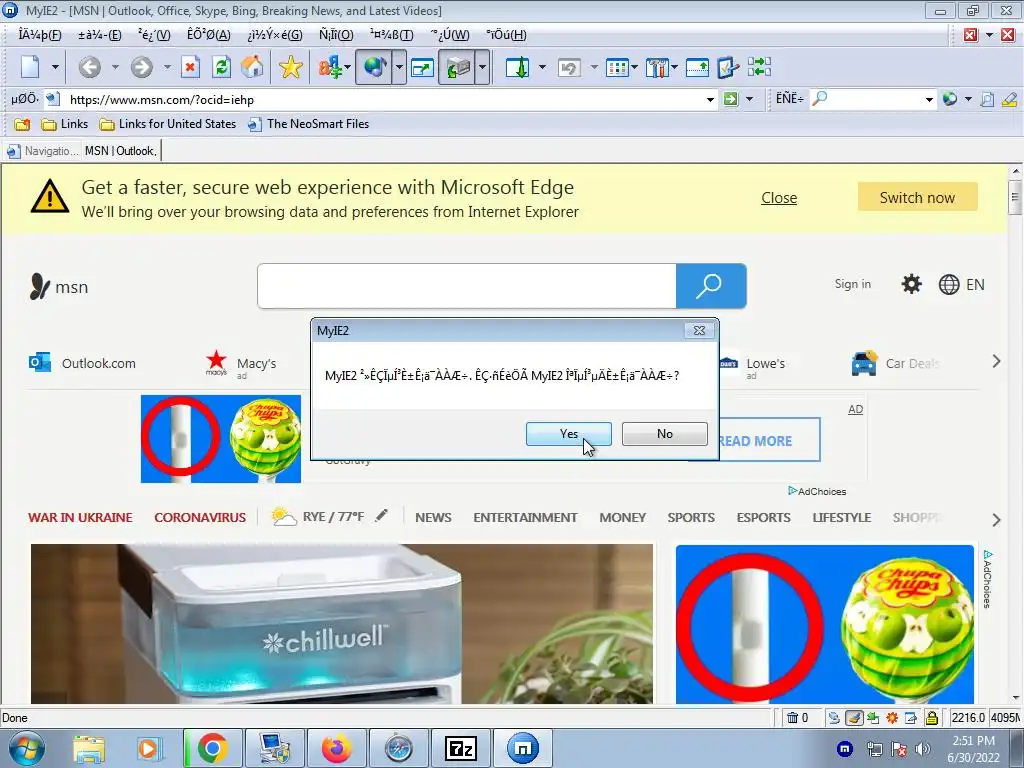Viewport: 1024px width, 768px height.
Task: Click the status bar green arrow window icon
Action: tap(872, 718)
